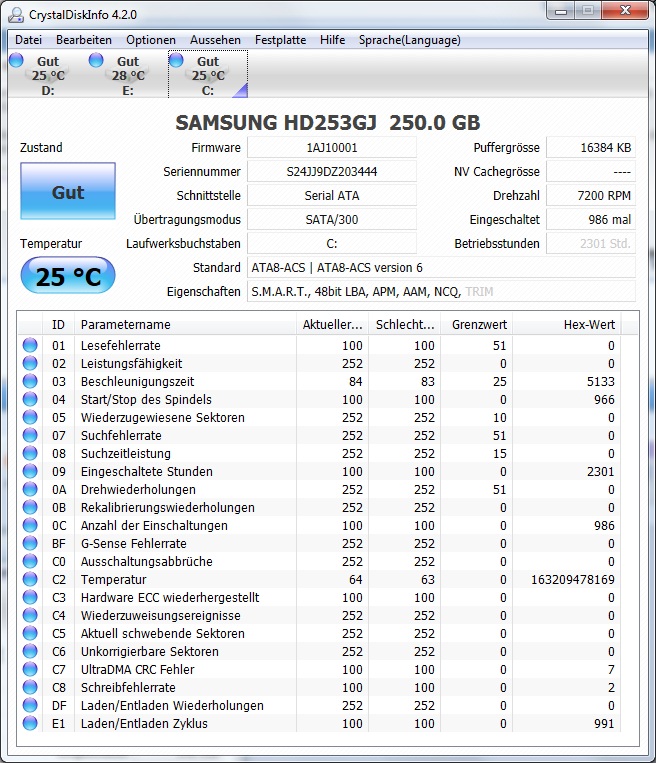The height and width of the screenshot is (763, 656).
Task: Click status orb for C2 Temperatur row
Action: coord(30,579)
